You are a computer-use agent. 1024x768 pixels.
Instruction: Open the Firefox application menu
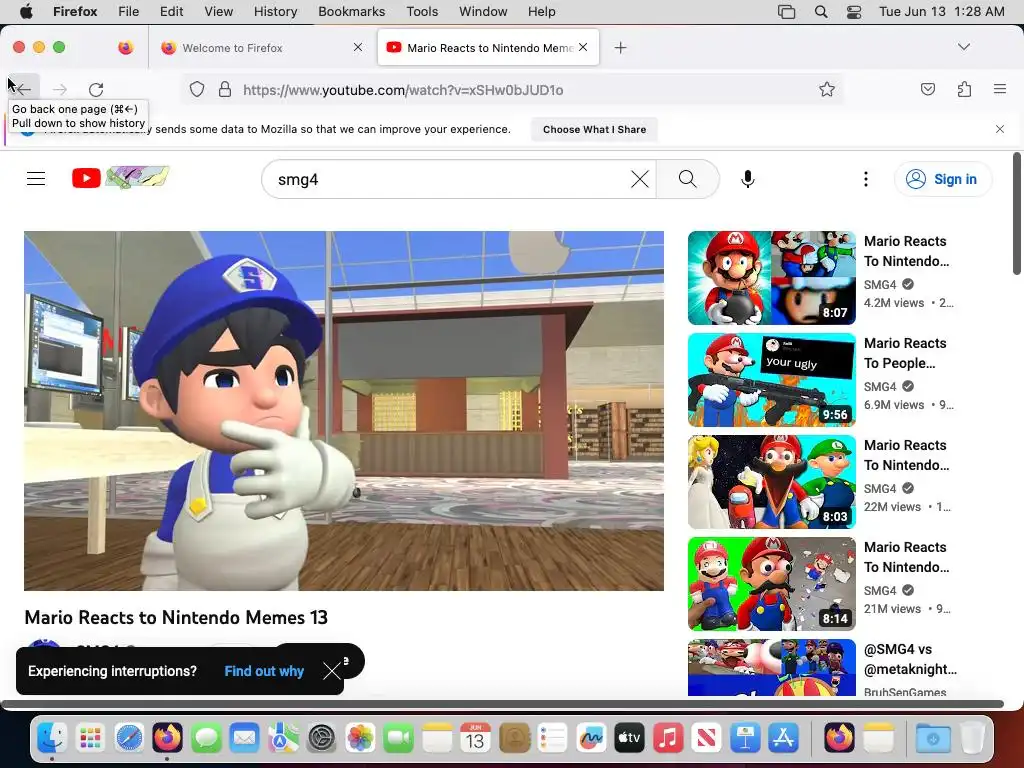(1000, 89)
